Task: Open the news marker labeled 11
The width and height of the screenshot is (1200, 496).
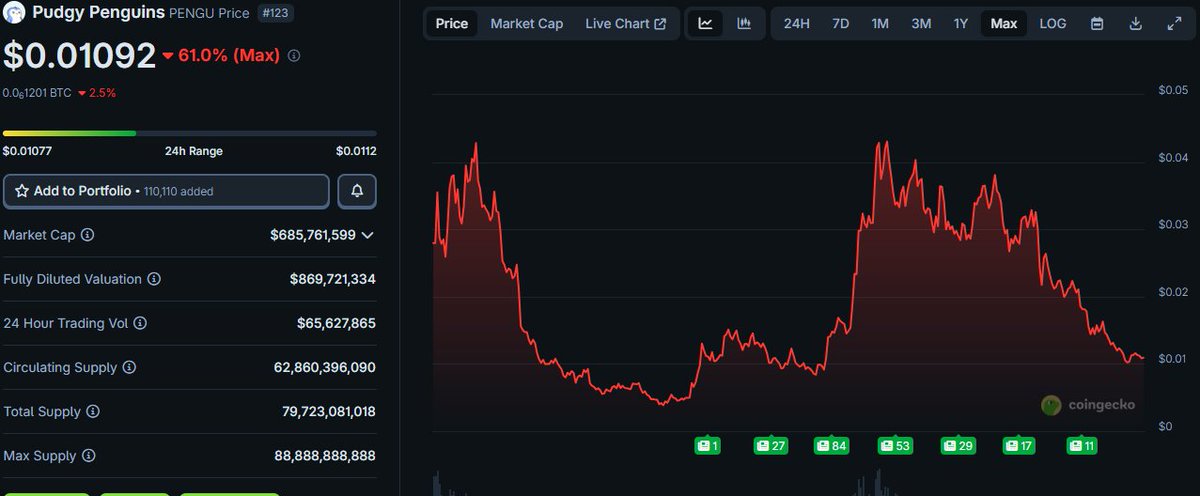Action: tap(1082, 445)
